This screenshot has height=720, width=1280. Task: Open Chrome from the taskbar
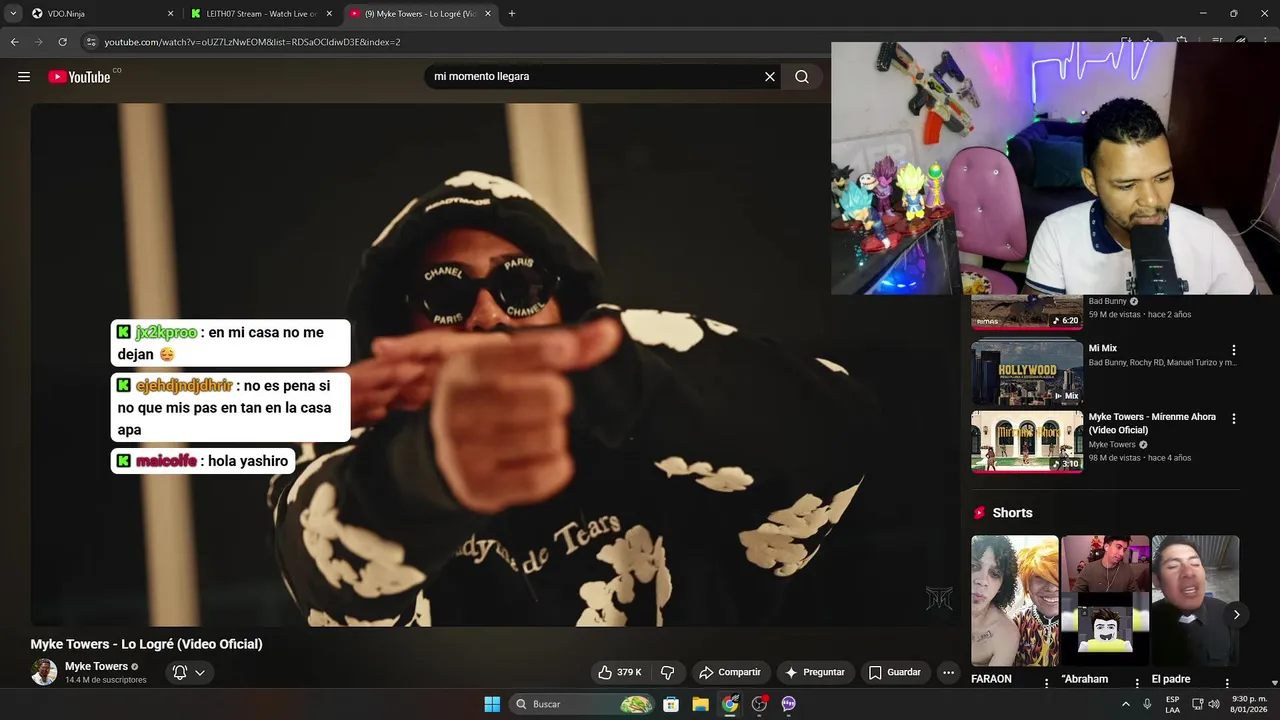pyautogui.click(x=730, y=704)
